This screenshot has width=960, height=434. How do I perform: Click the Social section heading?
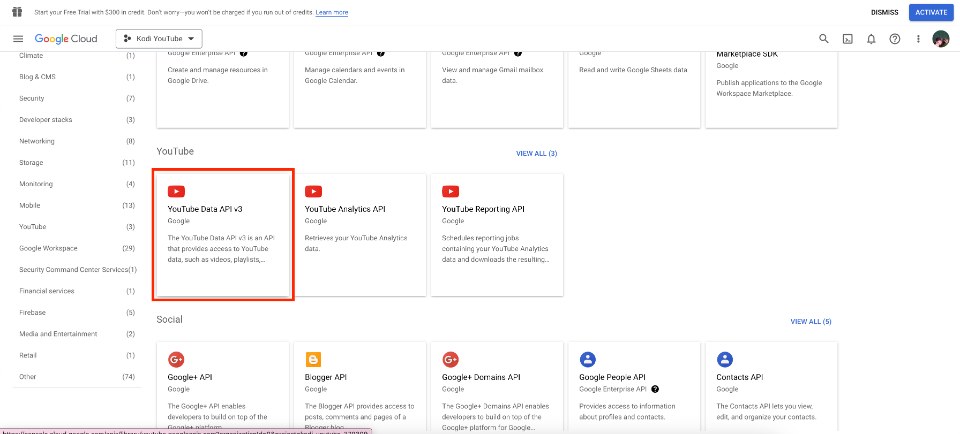point(170,320)
